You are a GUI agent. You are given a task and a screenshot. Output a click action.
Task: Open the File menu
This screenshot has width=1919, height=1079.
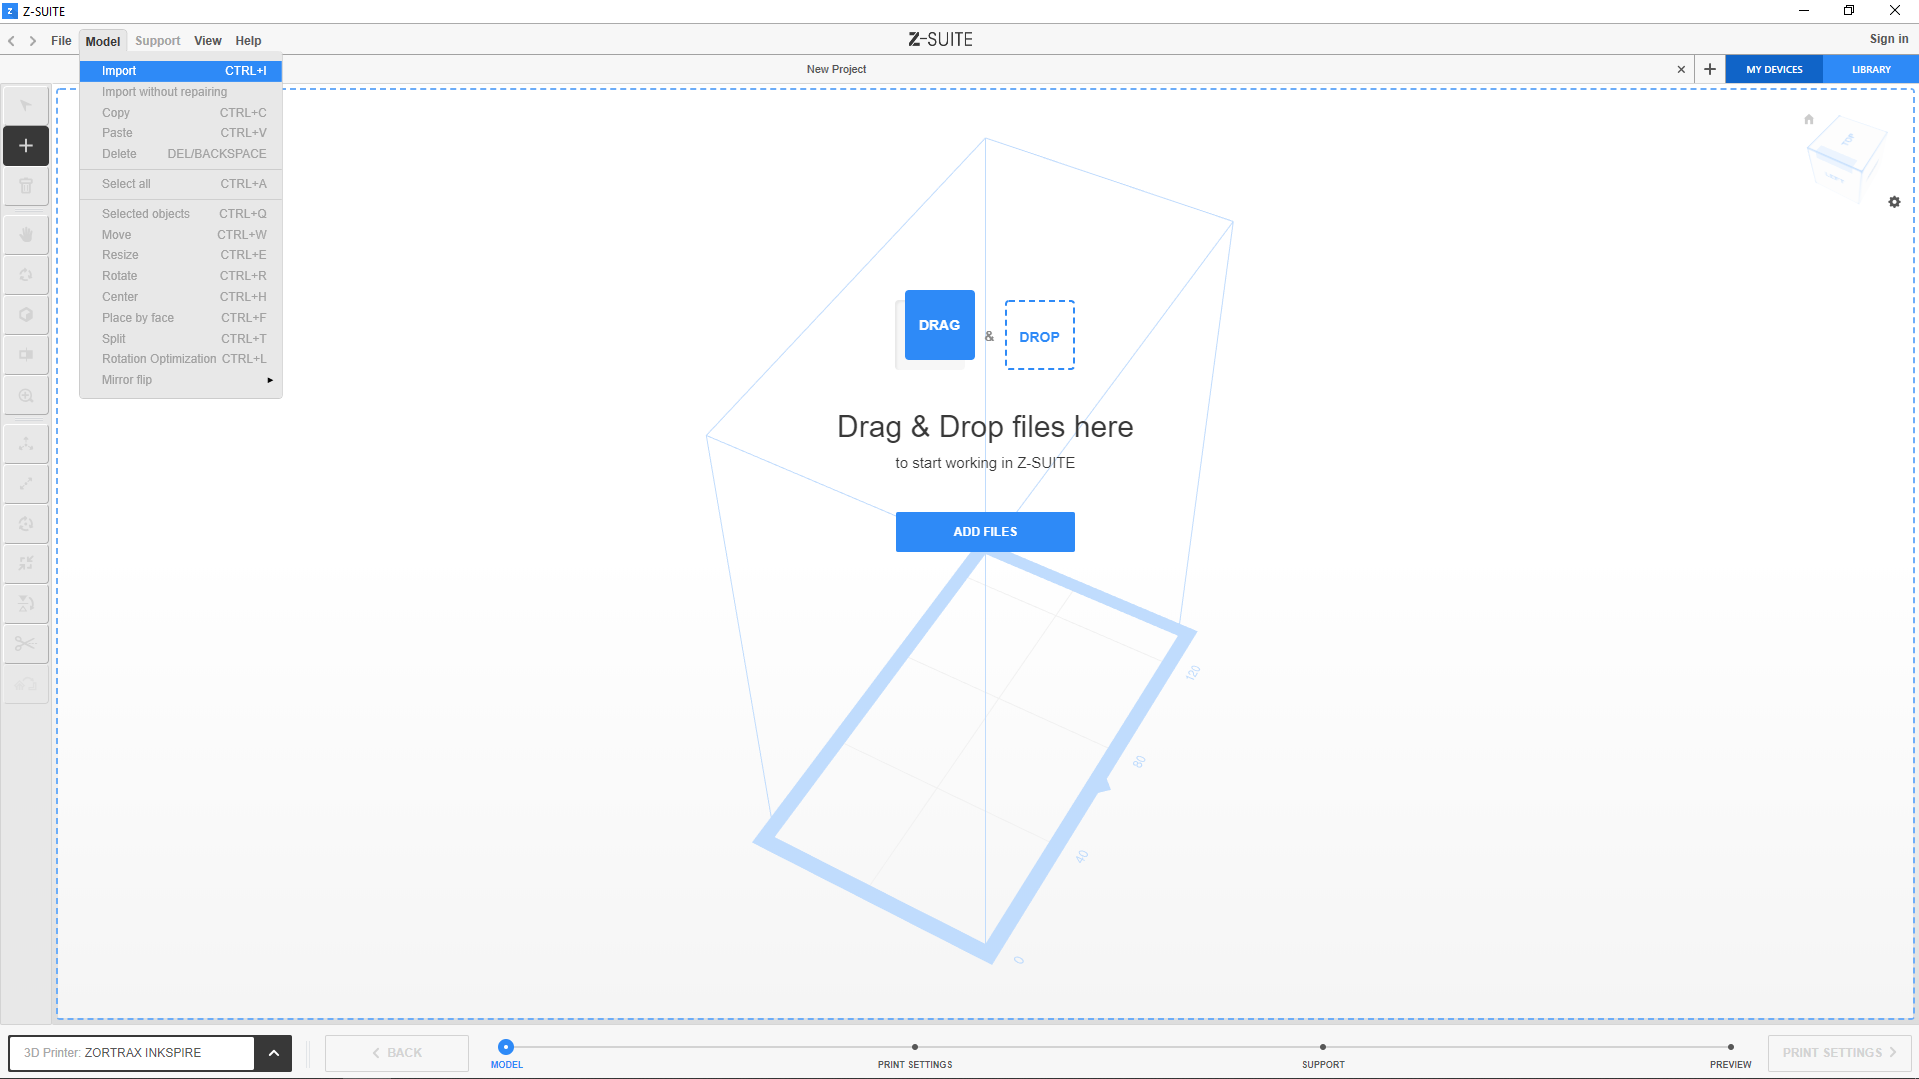pyautogui.click(x=61, y=41)
